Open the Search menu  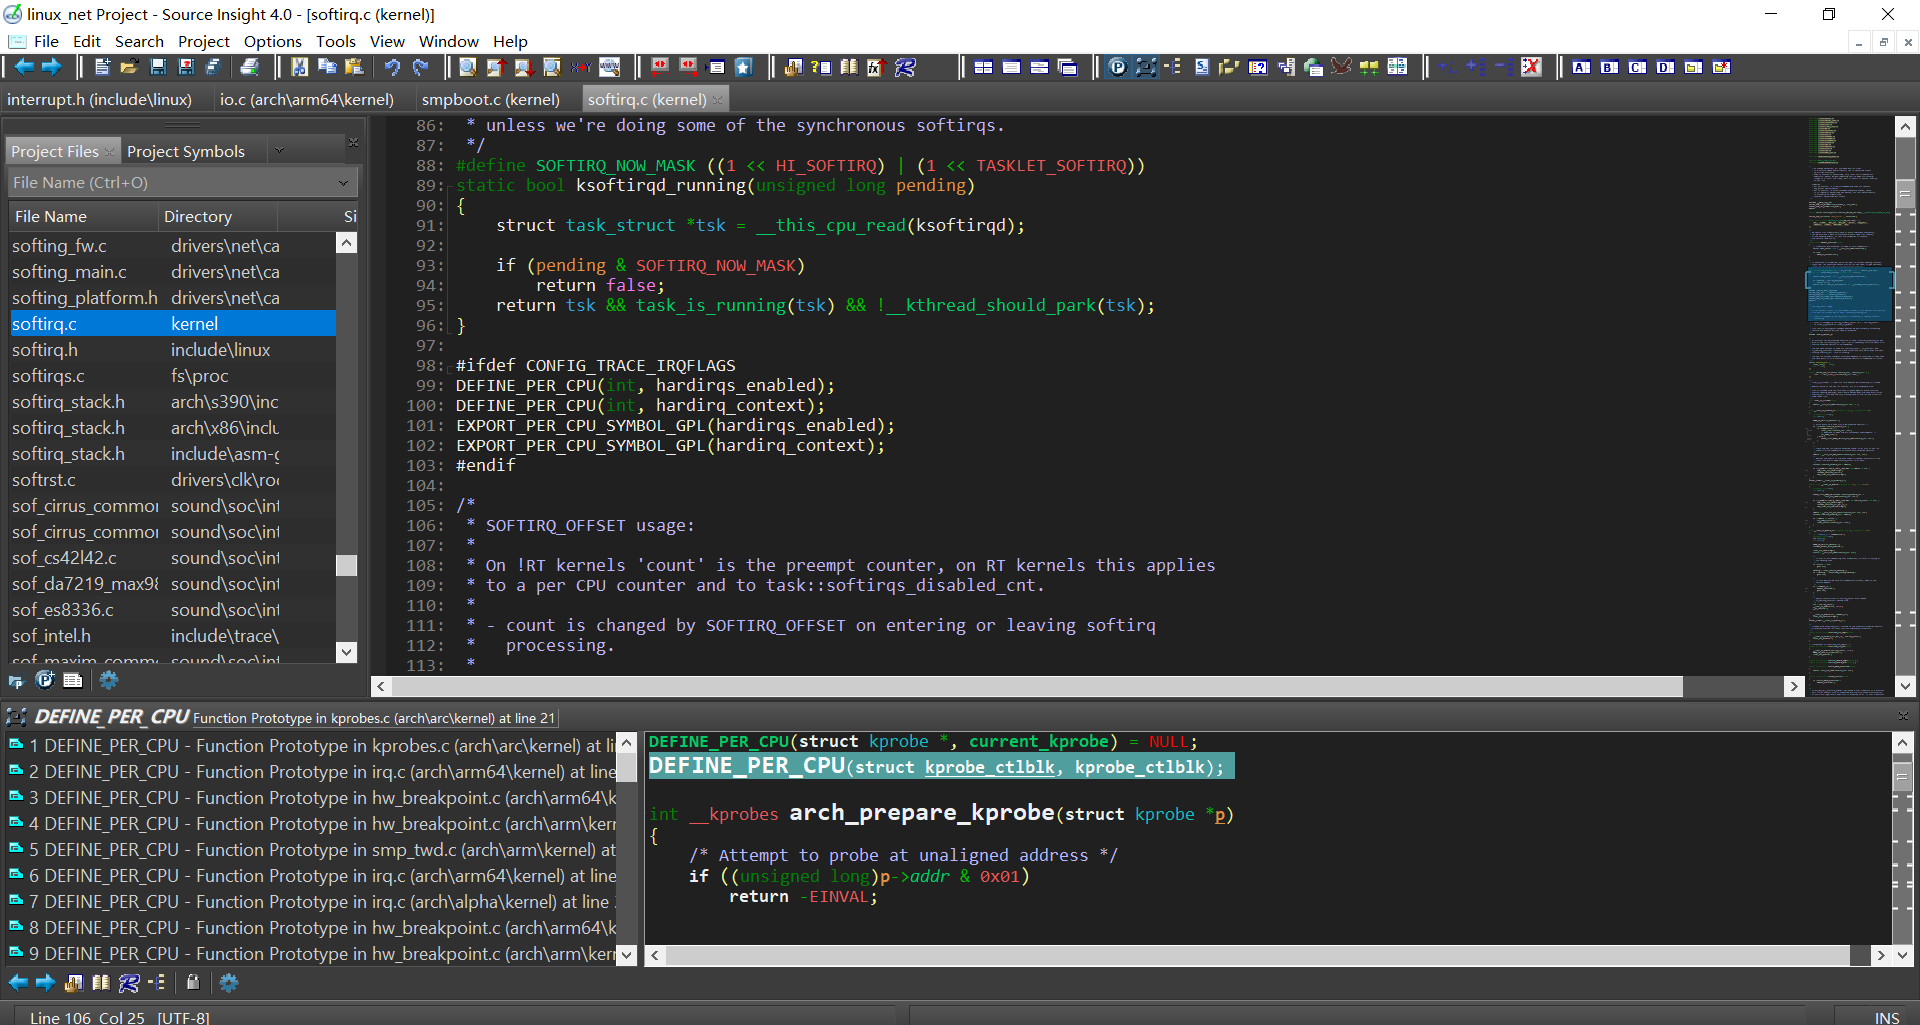(x=139, y=41)
